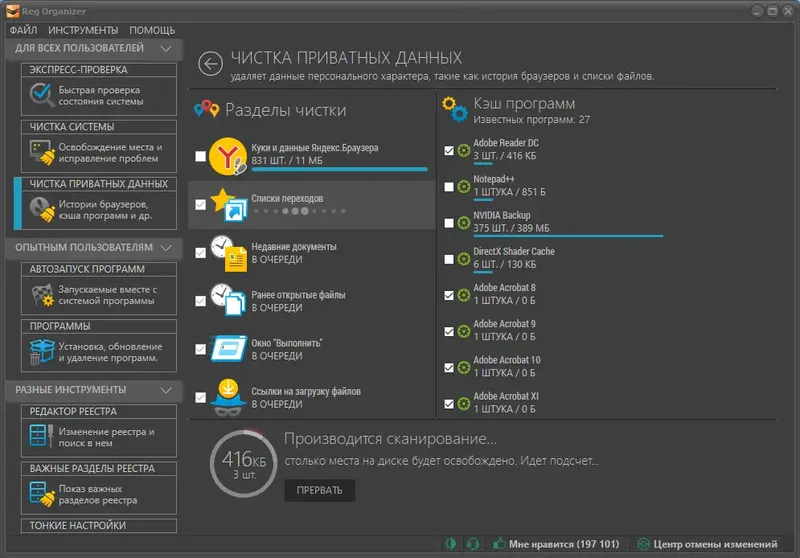Viewport: 800px width, 558px height.
Task: Check the NVIDIA Backup checkbox
Action: tap(449, 223)
